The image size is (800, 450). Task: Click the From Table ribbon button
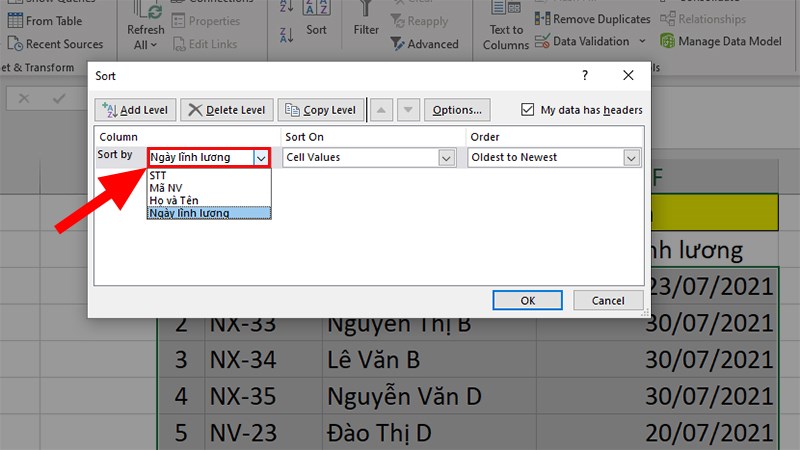click(x=45, y=21)
